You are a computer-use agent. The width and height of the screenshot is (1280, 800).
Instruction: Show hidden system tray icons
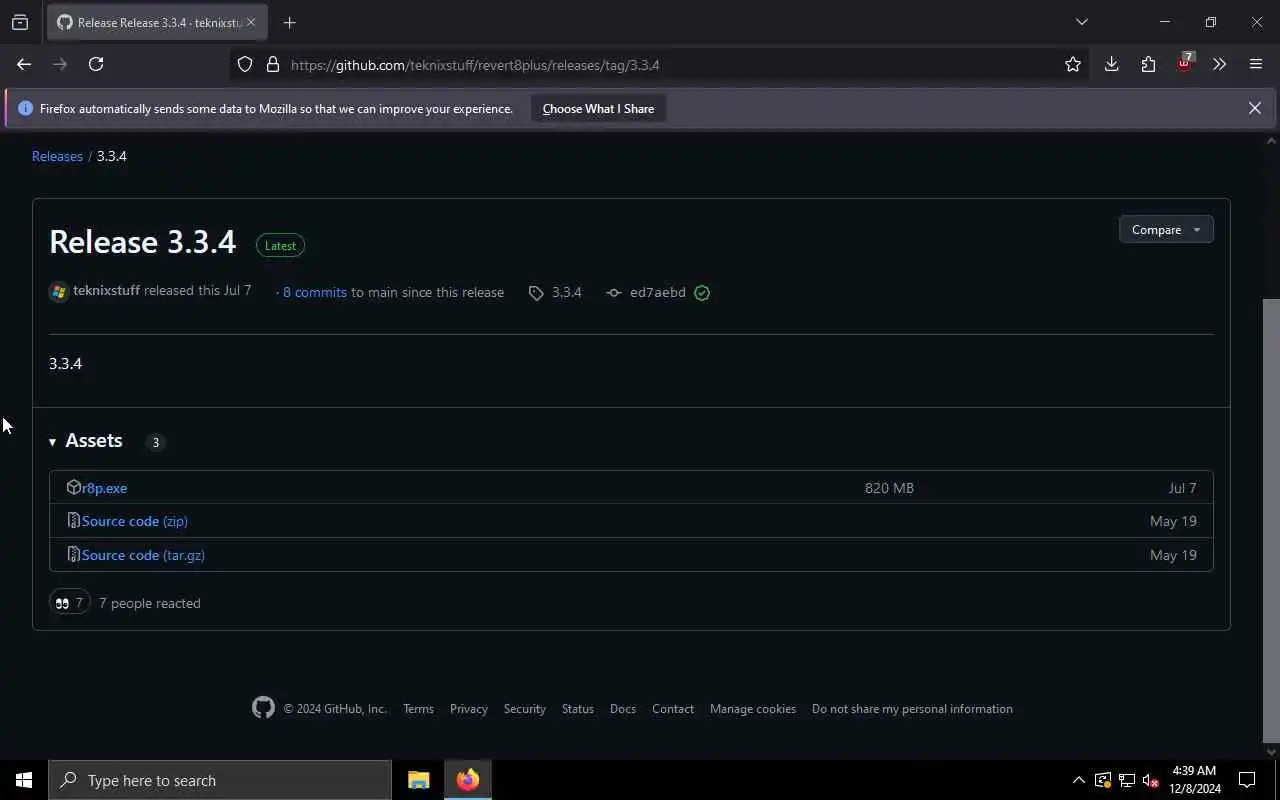(x=1078, y=780)
